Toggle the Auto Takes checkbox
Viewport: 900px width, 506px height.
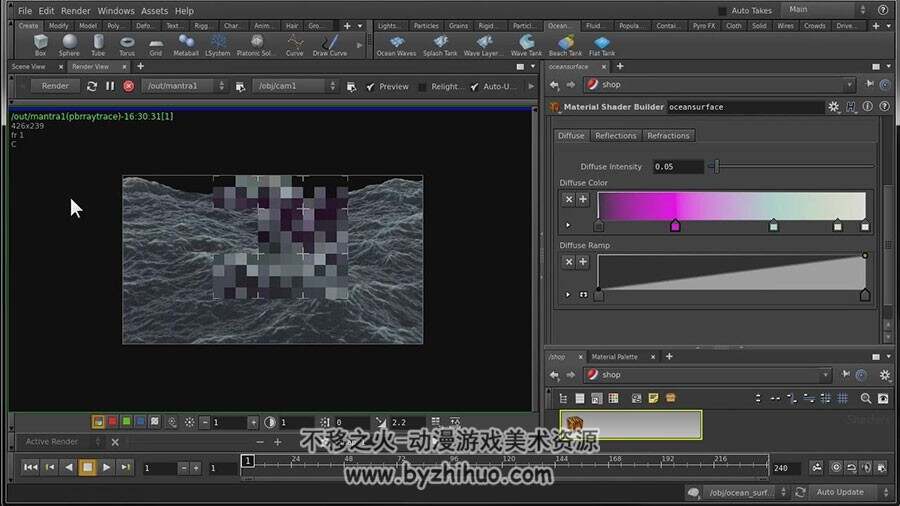722,11
